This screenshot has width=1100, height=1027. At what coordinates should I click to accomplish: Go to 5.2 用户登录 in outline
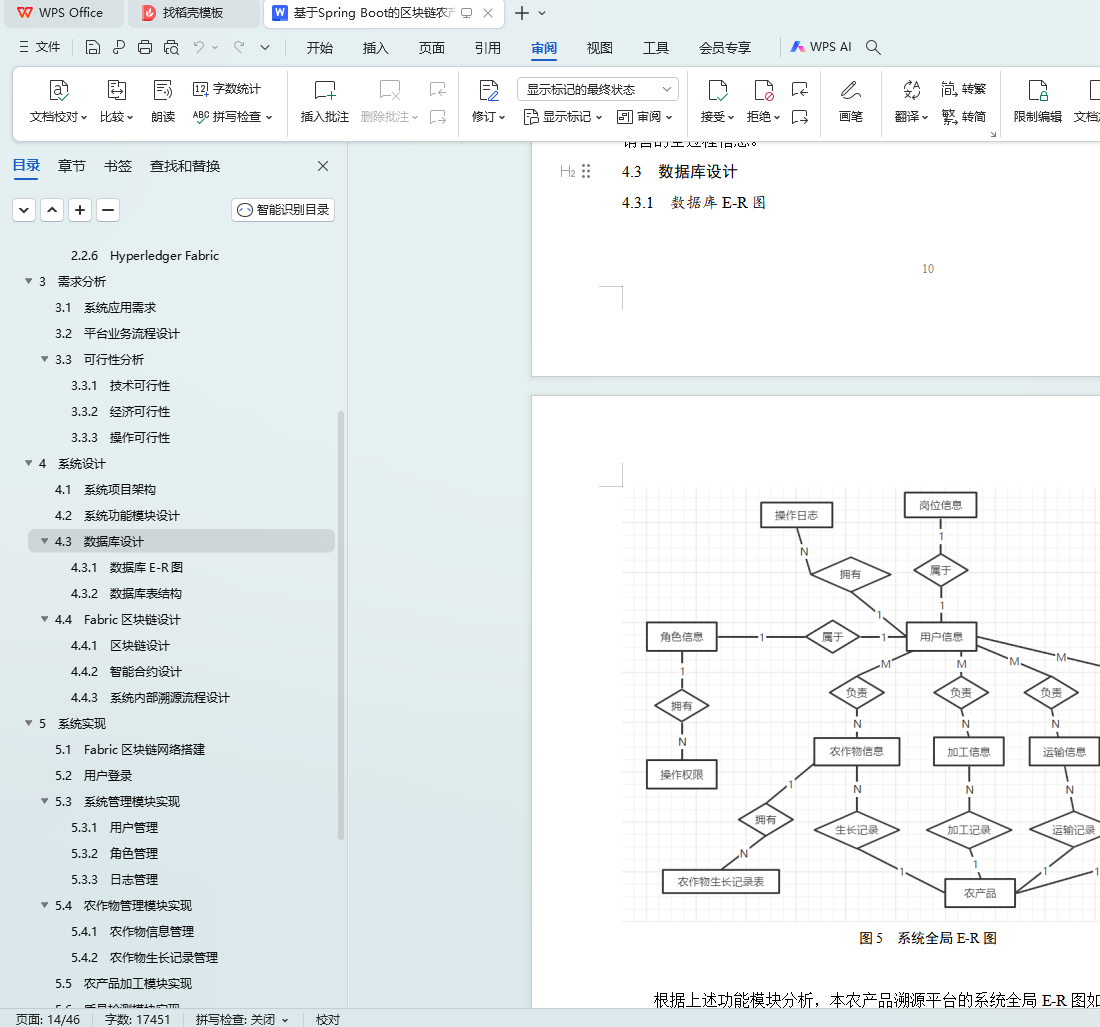pos(94,775)
